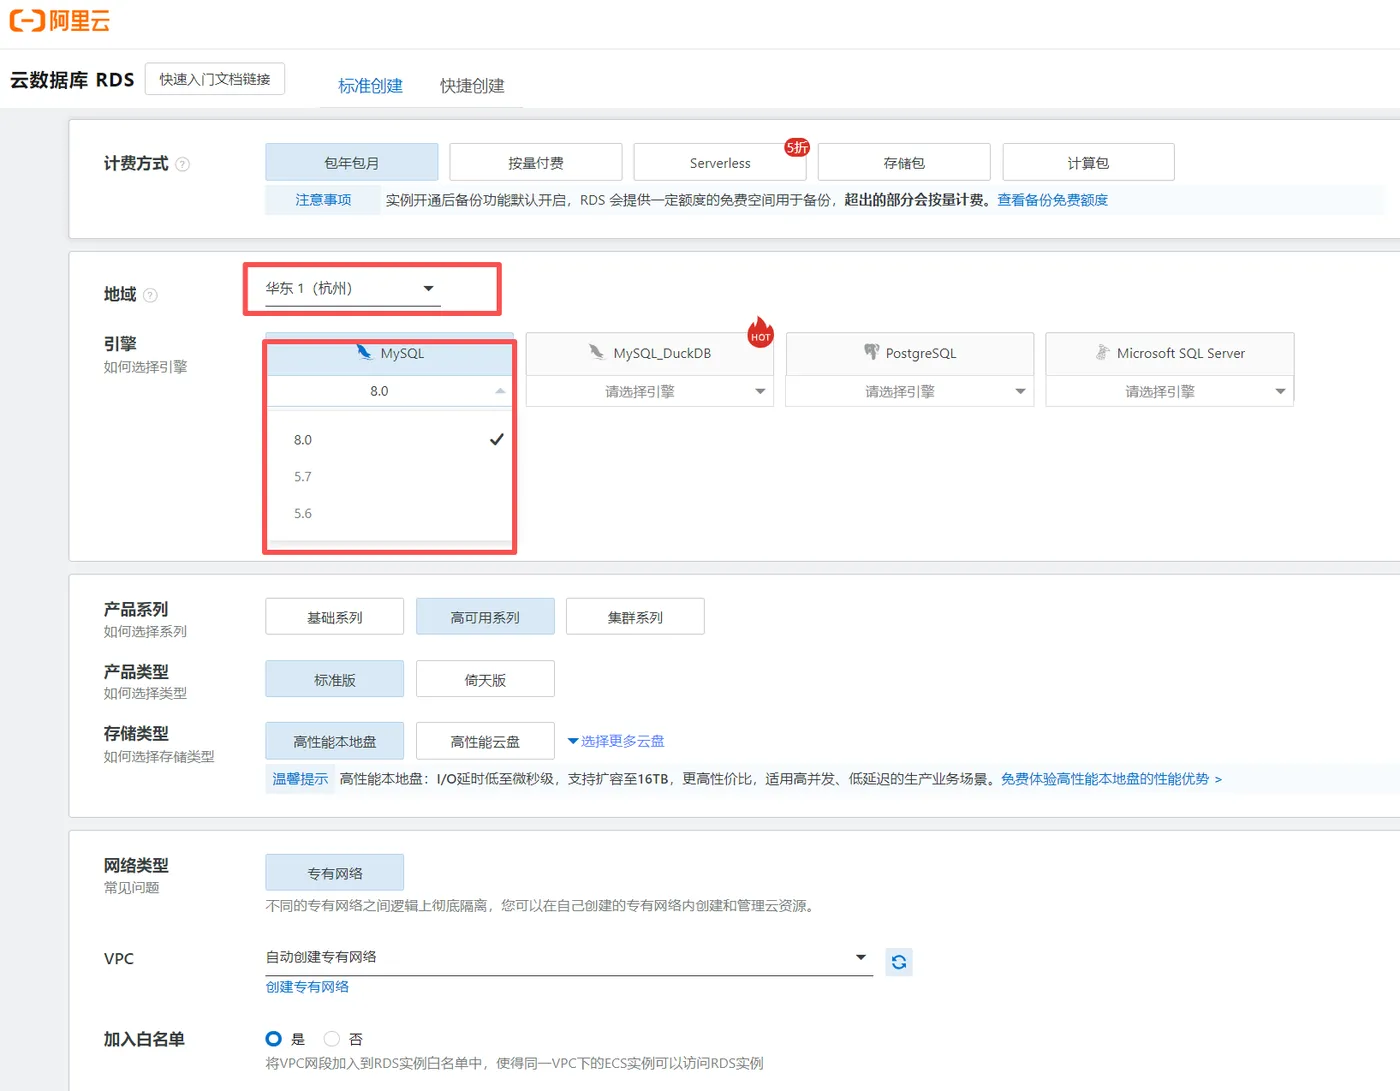The image size is (1400, 1091).
Task: Click the MySQL dolphin engine icon
Action: 365,352
